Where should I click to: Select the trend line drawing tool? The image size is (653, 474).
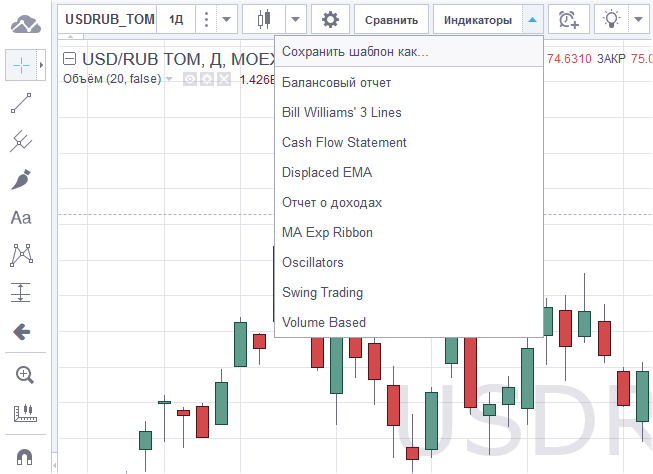coord(21,103)
